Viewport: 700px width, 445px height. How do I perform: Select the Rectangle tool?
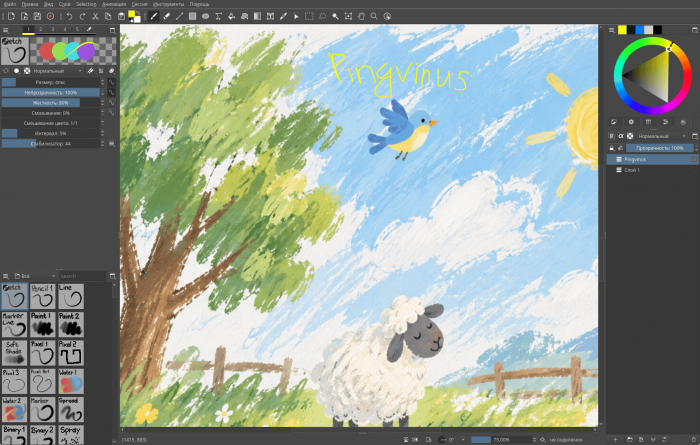[192, 17]
